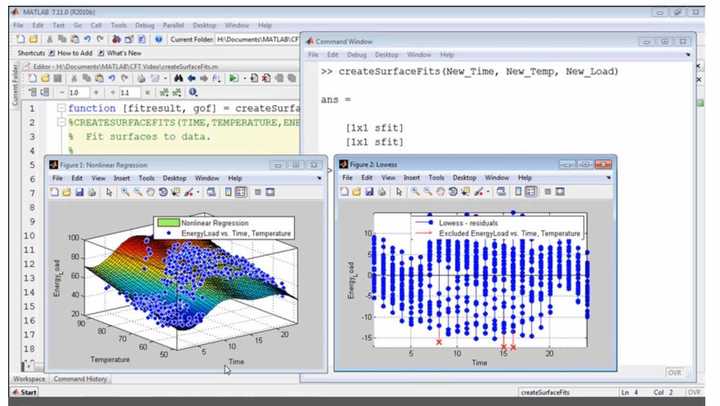Screen dimensions: 720x406
Task: Click Print icon in Figure 1 toolbar
Action: click(92, 192)
